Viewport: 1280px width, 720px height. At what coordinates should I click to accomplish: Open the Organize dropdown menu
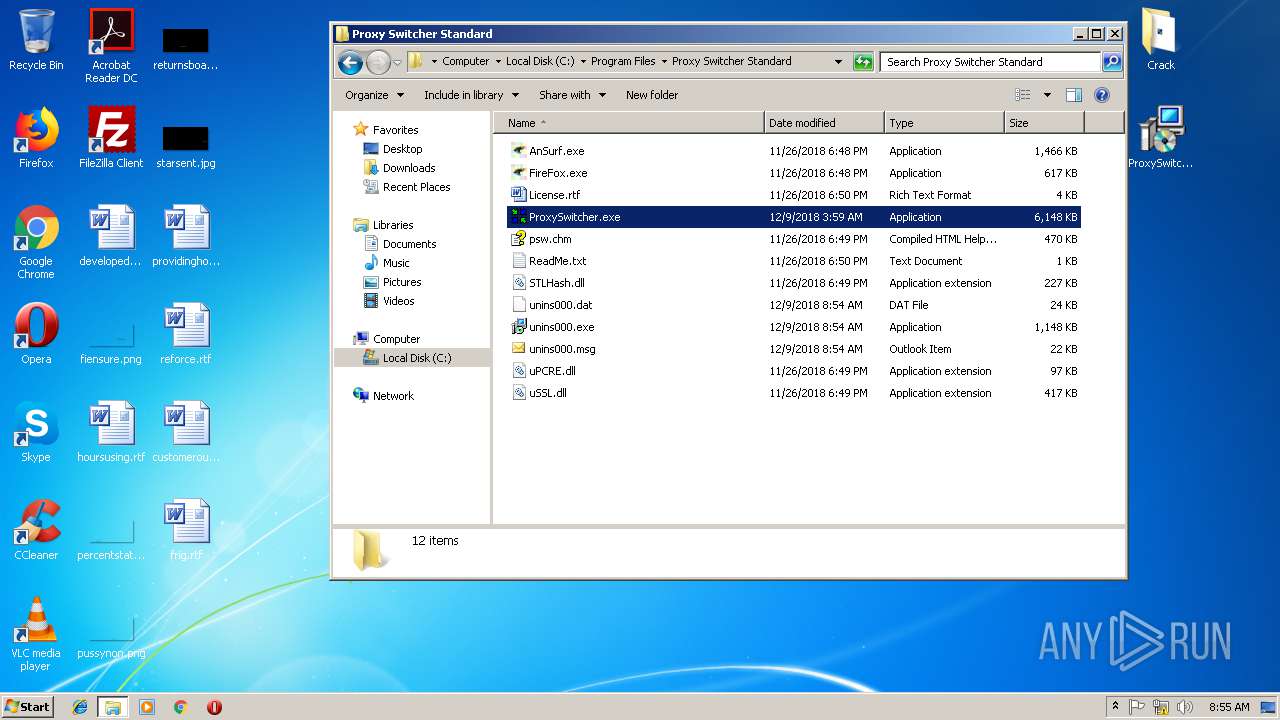coord(375,95)
